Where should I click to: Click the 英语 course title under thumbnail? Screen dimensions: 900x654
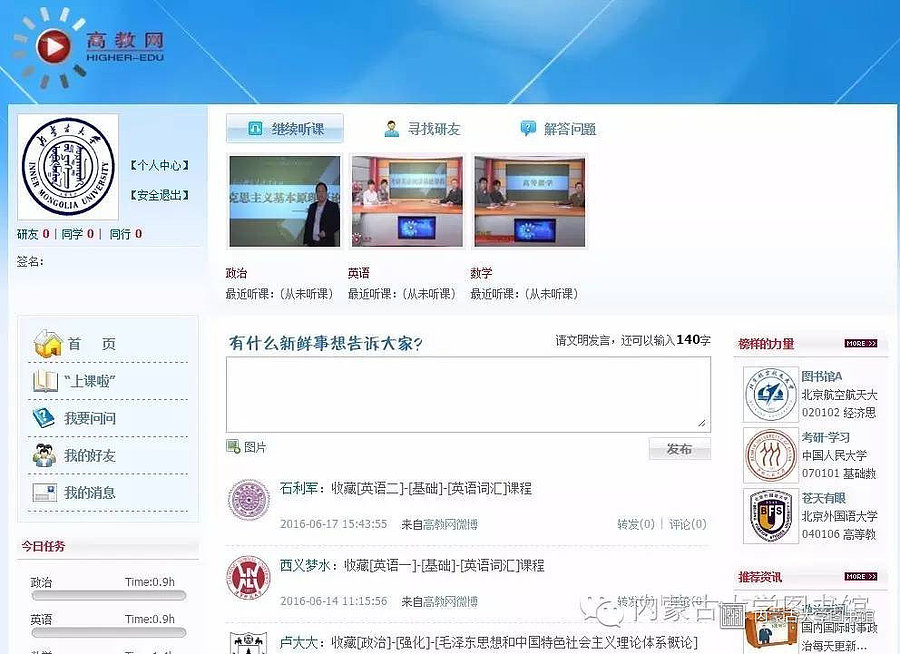(x=358, y=273)
